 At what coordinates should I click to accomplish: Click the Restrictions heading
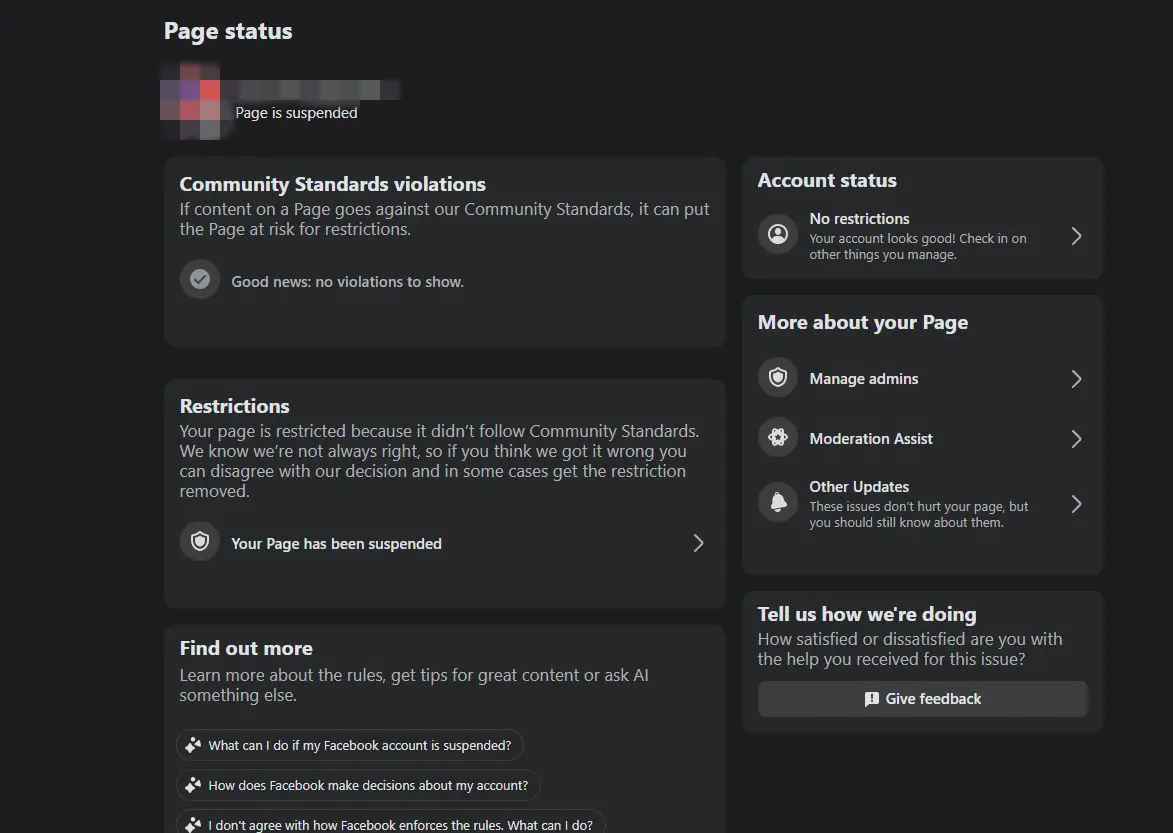pos(234,406)
